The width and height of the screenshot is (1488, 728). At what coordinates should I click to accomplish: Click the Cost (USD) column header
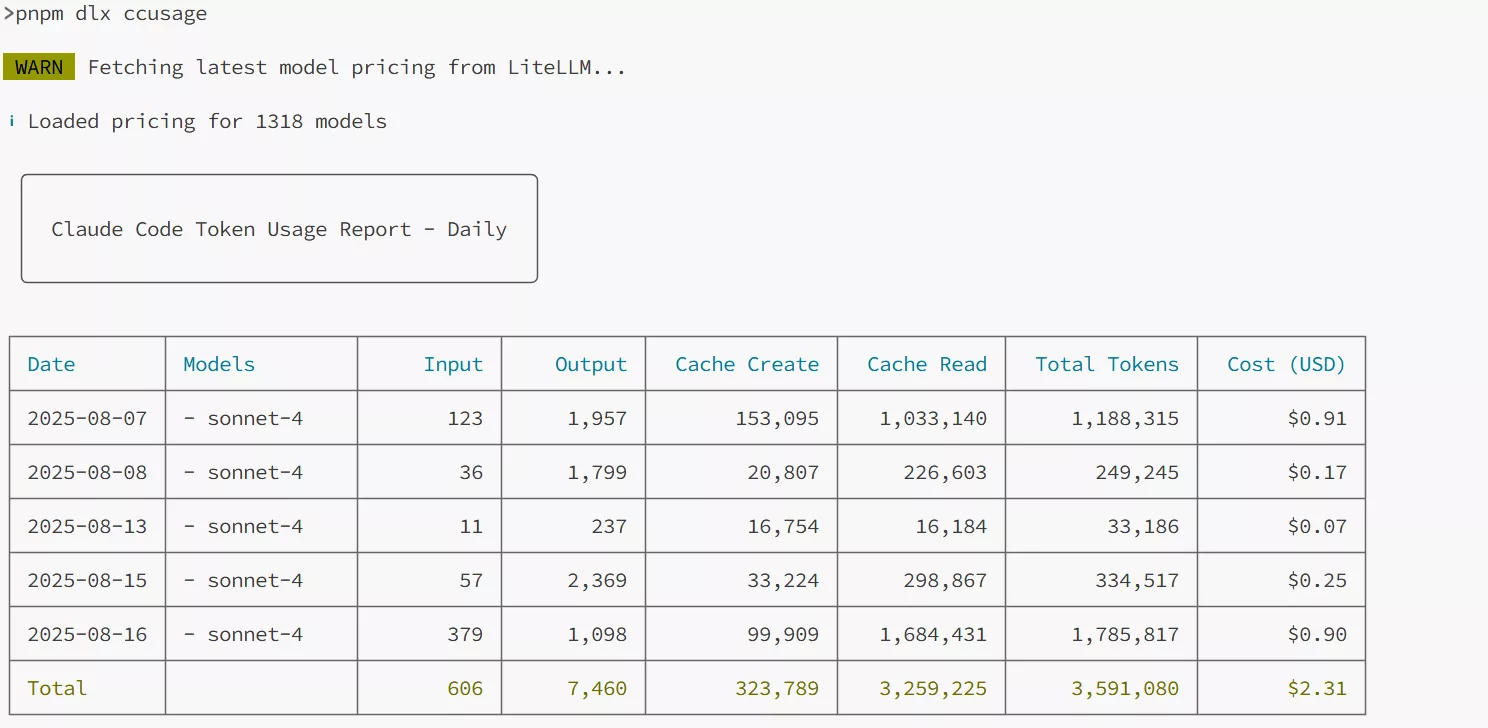pos(1286,365)
